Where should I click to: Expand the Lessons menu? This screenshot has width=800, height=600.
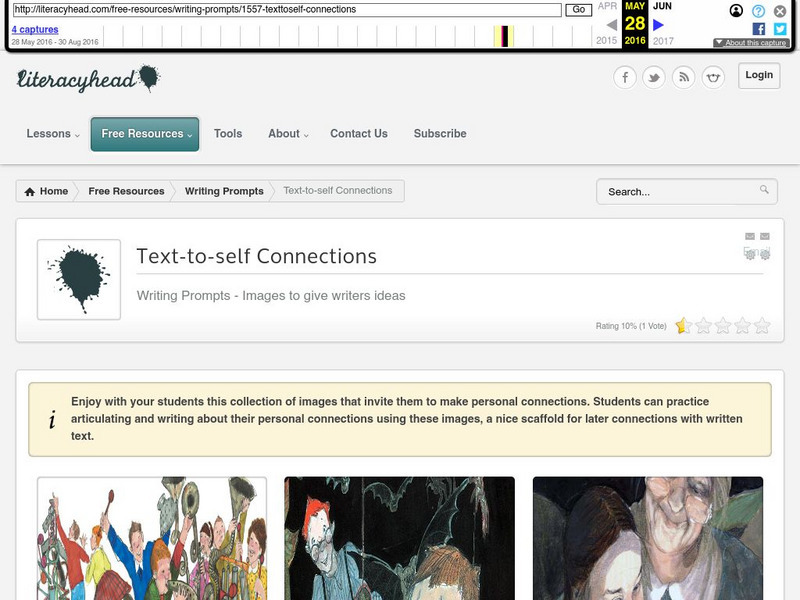53,134
